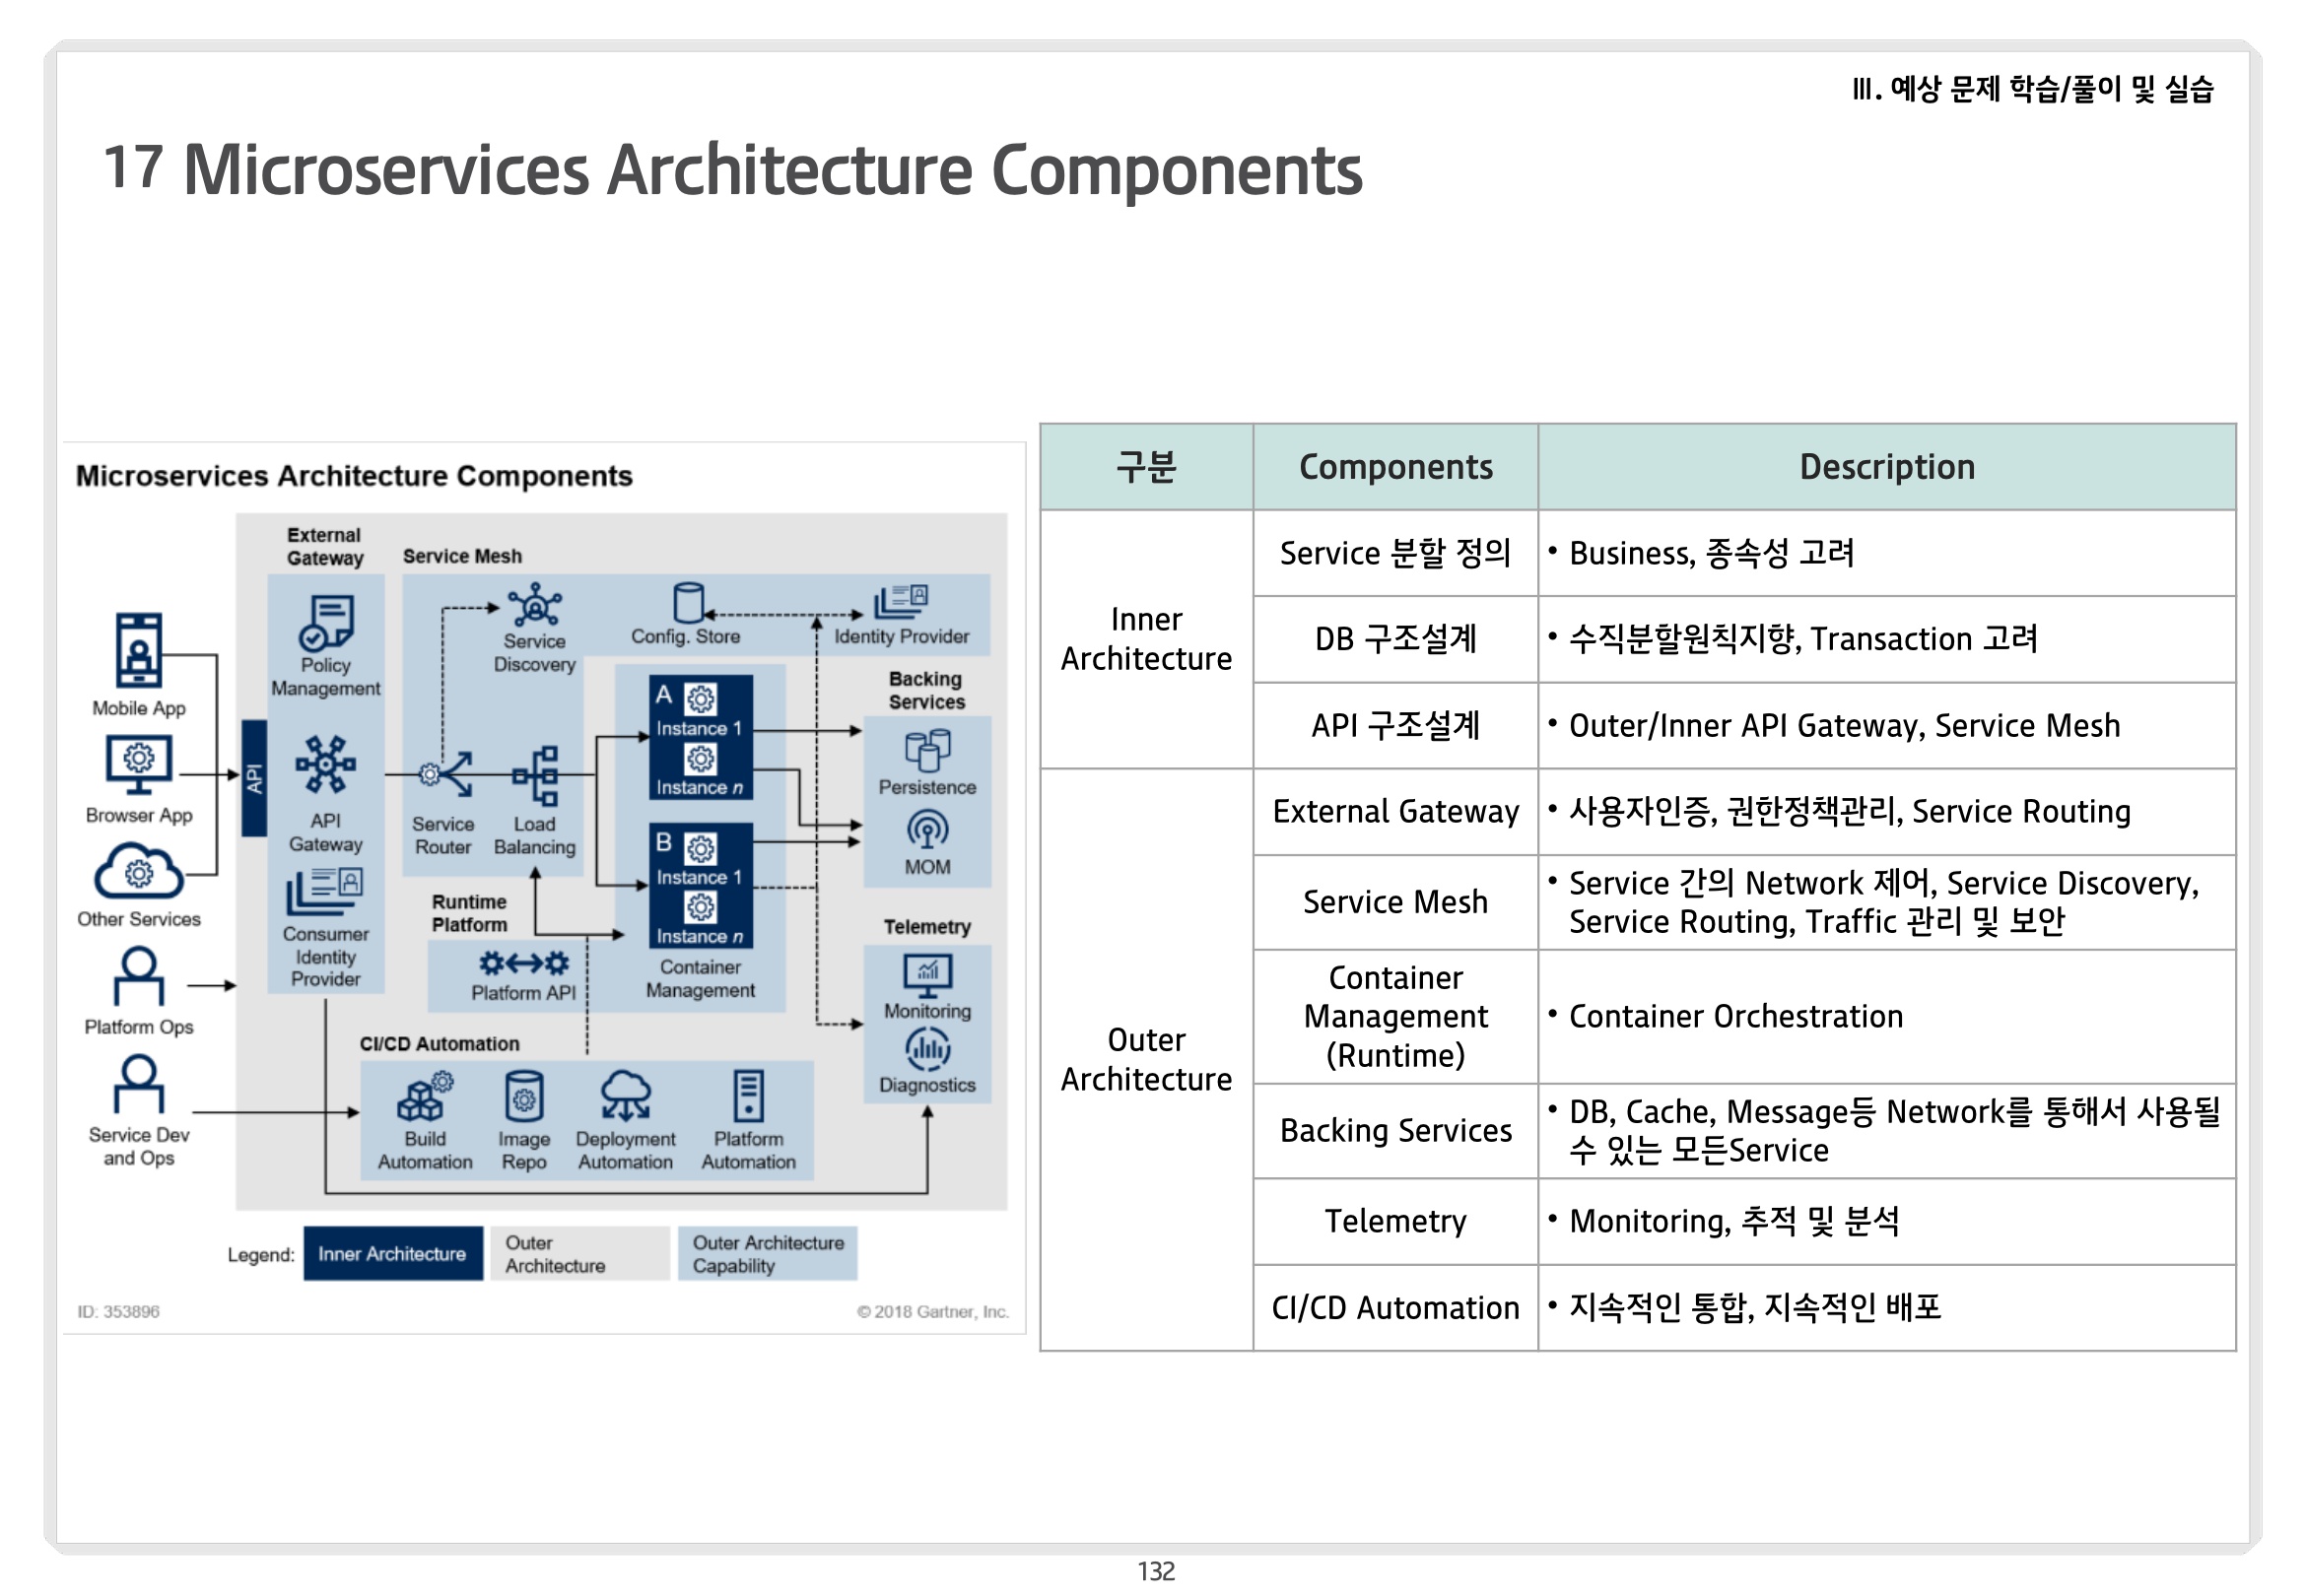
Task: Click the 'Monitoring, 추적 및 분석' description
Action: (x=1733, y=1221)
